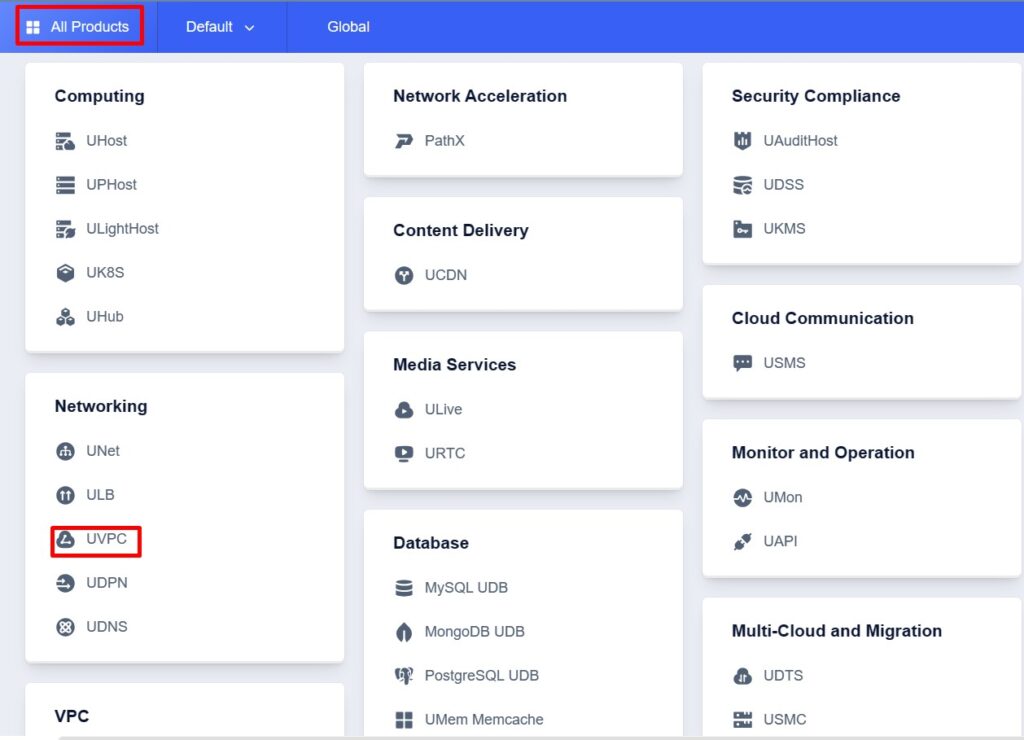Select the UDNS icon under Networking
This screenshot has width=1024, height=740.
[66, 626]
